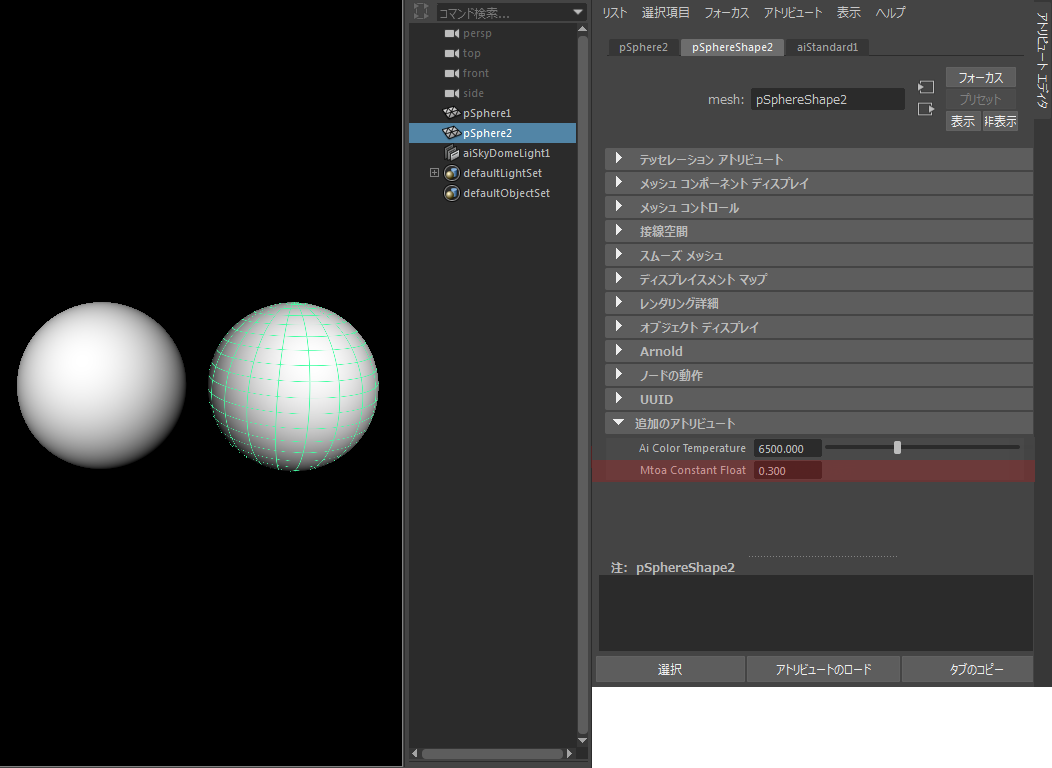Click the aiSkyDomeLight1 light icon
The image size is (1052, 768).
(452, 153)
